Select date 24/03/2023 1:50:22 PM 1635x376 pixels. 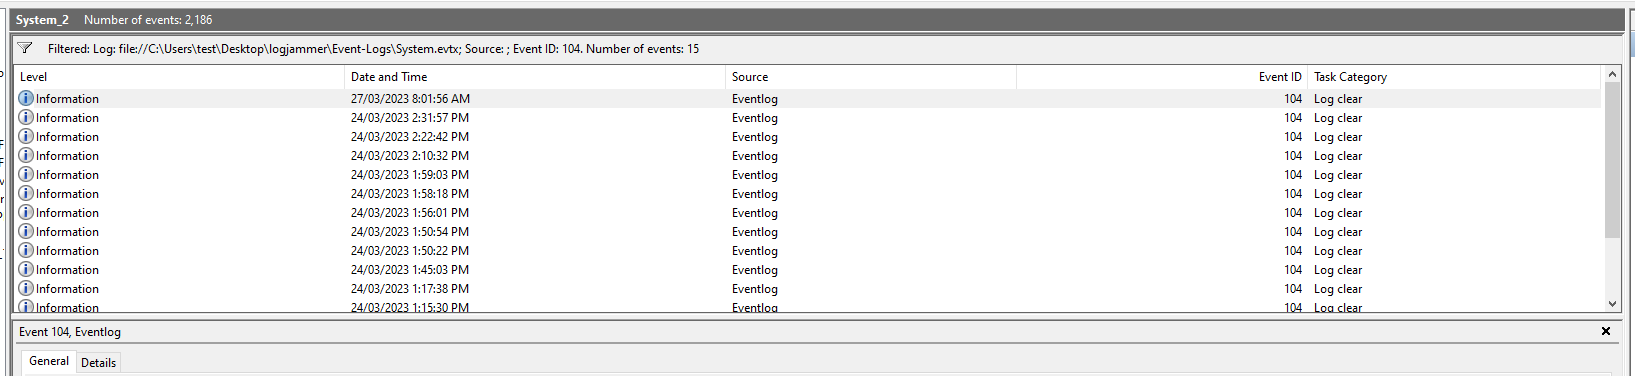click(x=410, y=251)
